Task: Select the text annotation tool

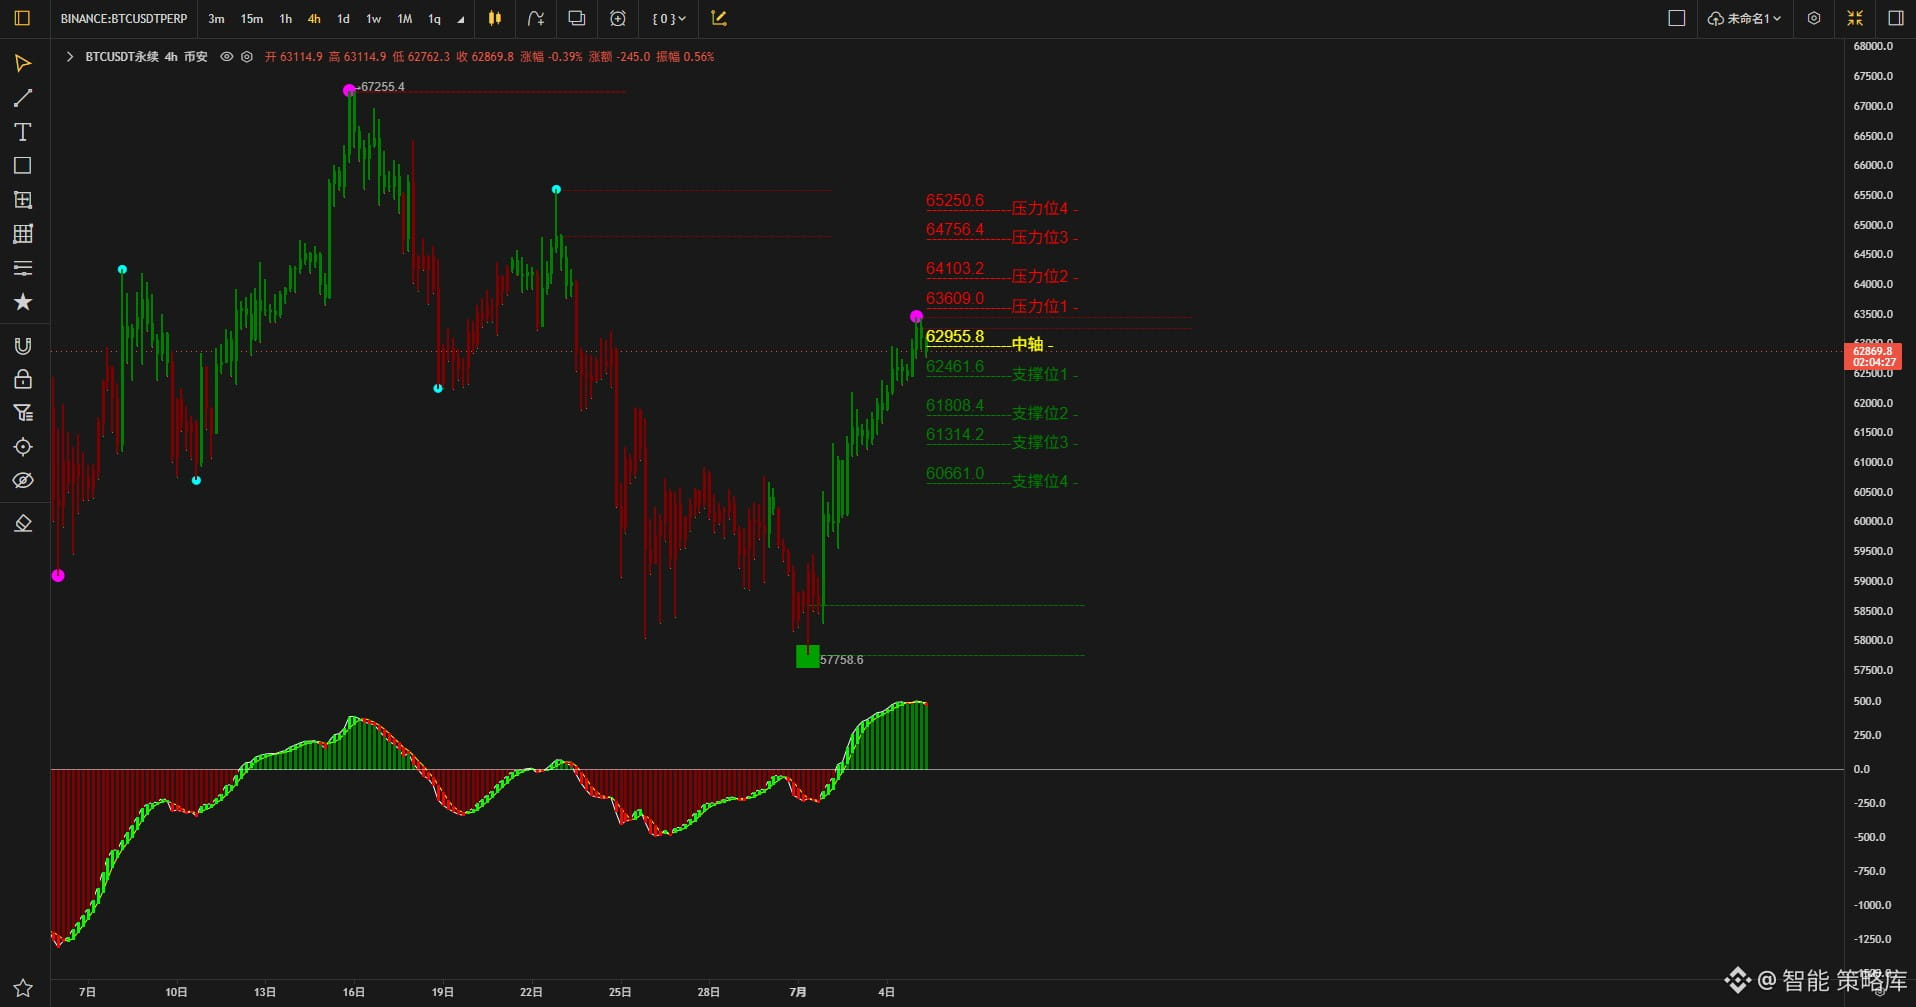Action: pyautogui.click(x=22, y=132)
